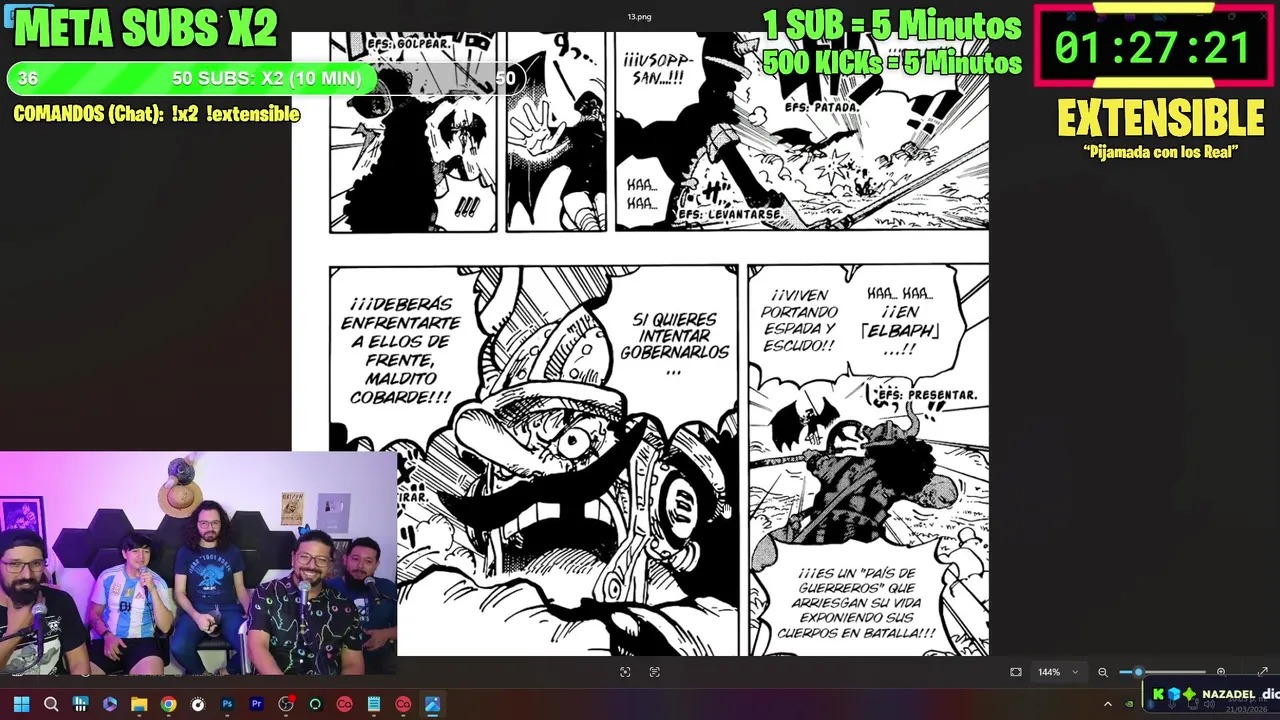
Task: Click the 13.png file name title
Action: (639, 17)
